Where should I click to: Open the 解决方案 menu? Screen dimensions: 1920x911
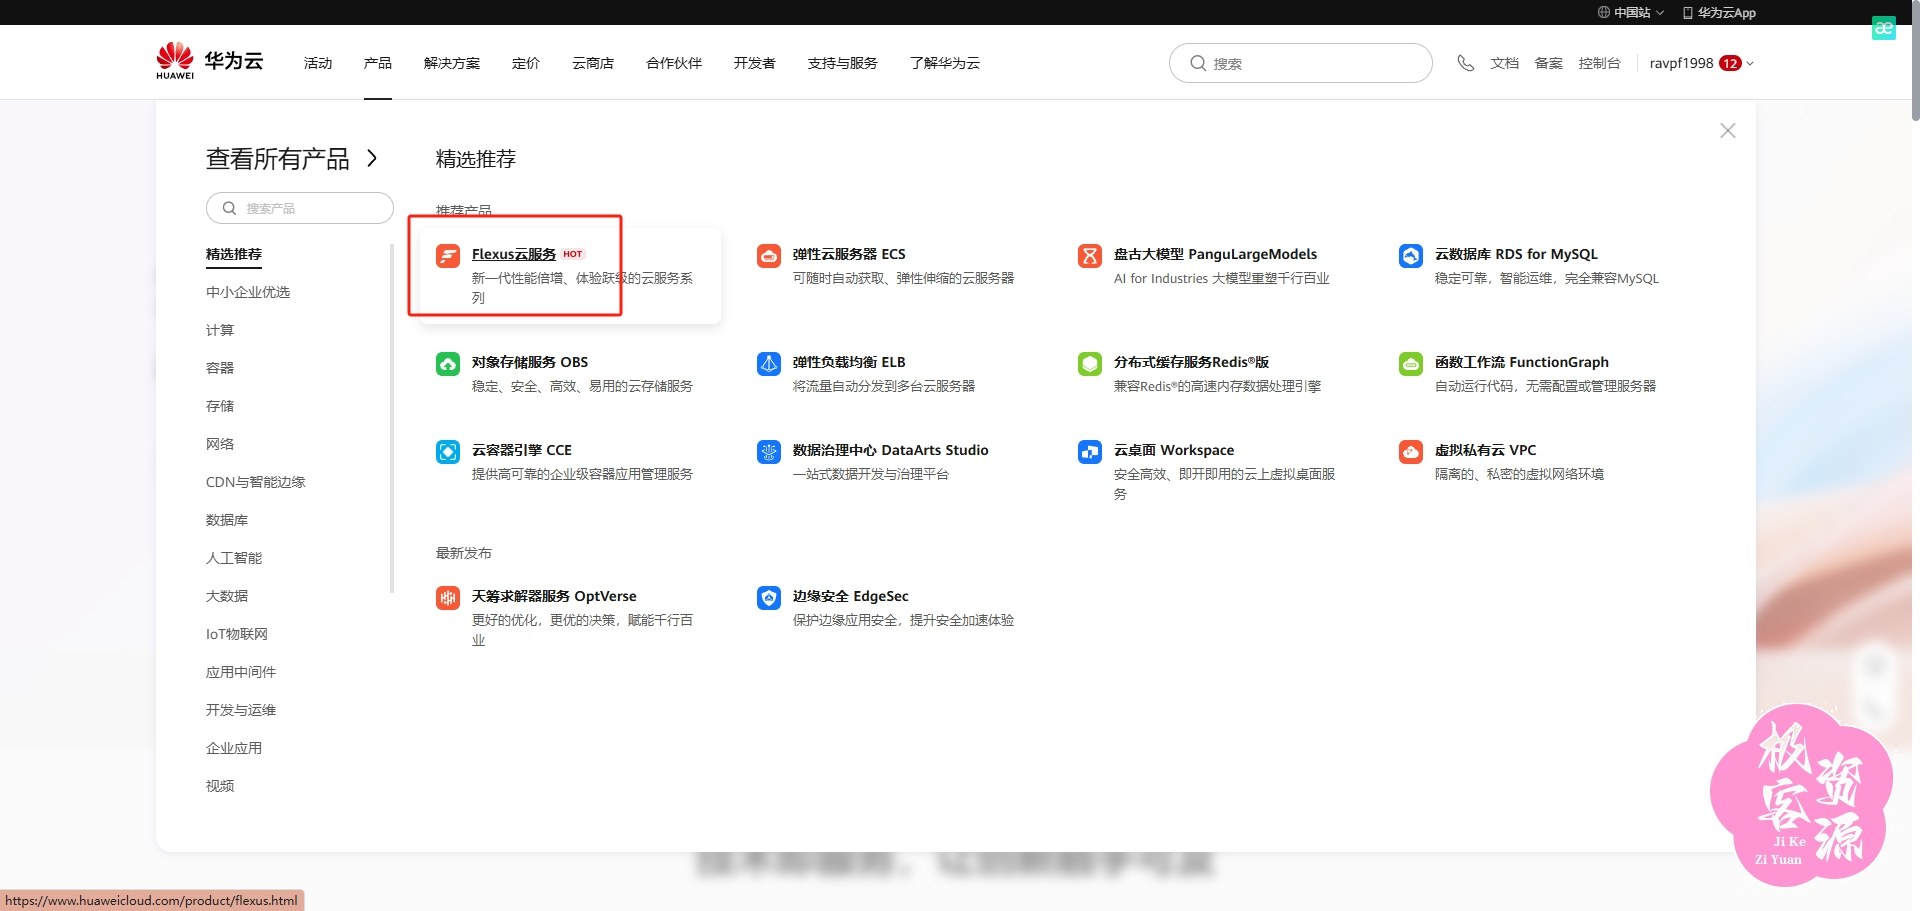[x=452, y=63]
